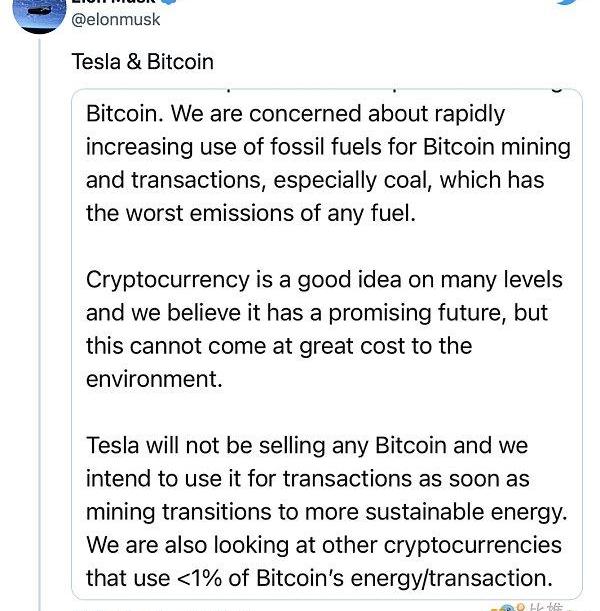Open the embedded statement image
The image size is (600, 611).
(327, 344)
